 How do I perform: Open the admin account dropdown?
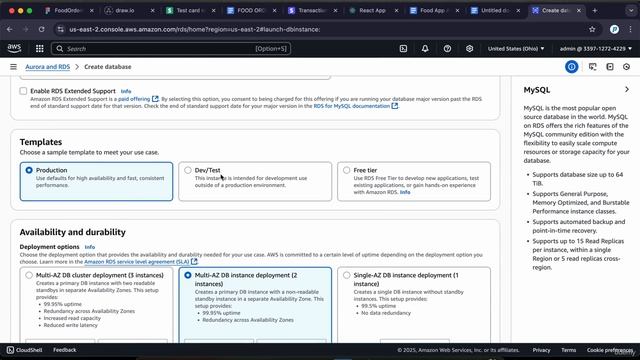(596, 49)
